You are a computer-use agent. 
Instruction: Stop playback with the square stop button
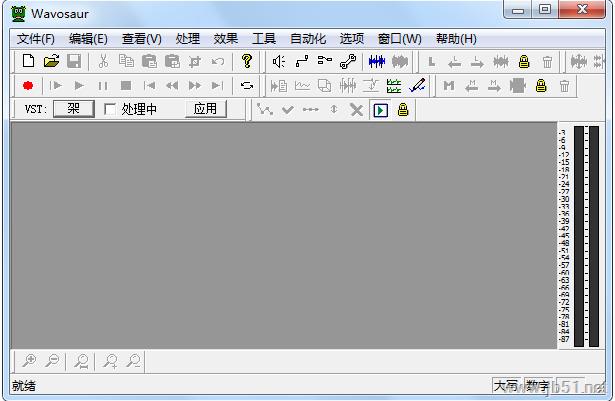[126, 85]
